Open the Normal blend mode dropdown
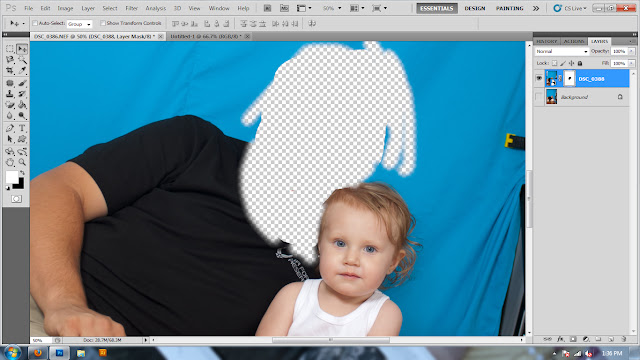The image size is (640, 360). click(x=562, y=51)
